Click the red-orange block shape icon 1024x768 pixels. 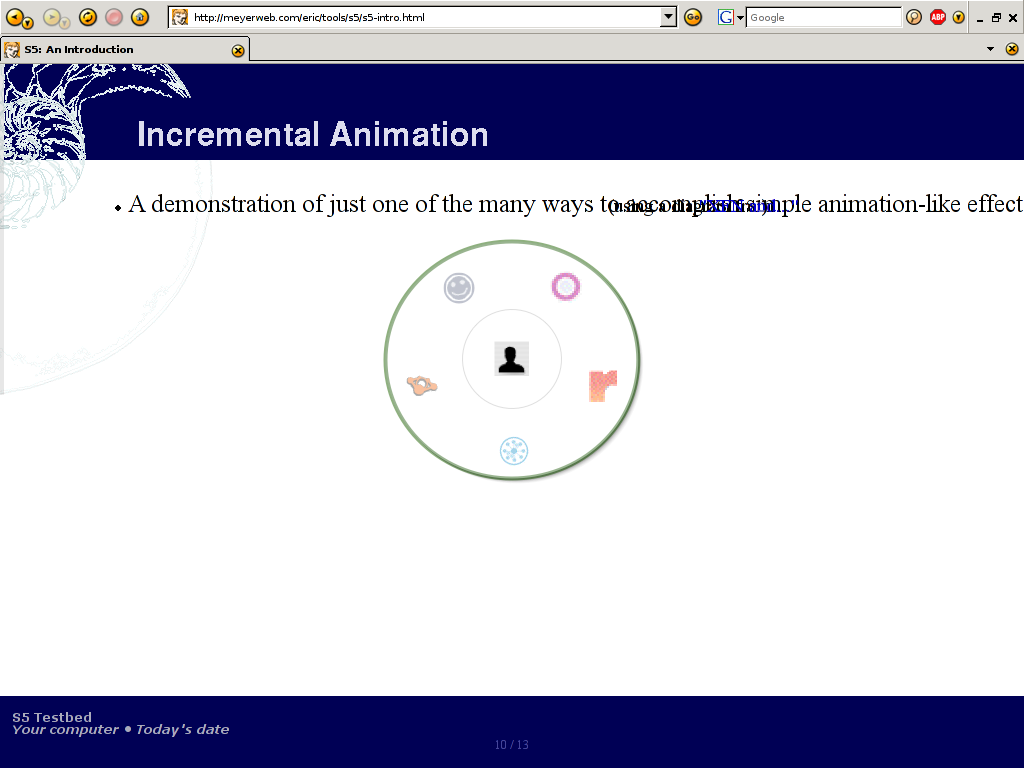[x=602, y=385]
